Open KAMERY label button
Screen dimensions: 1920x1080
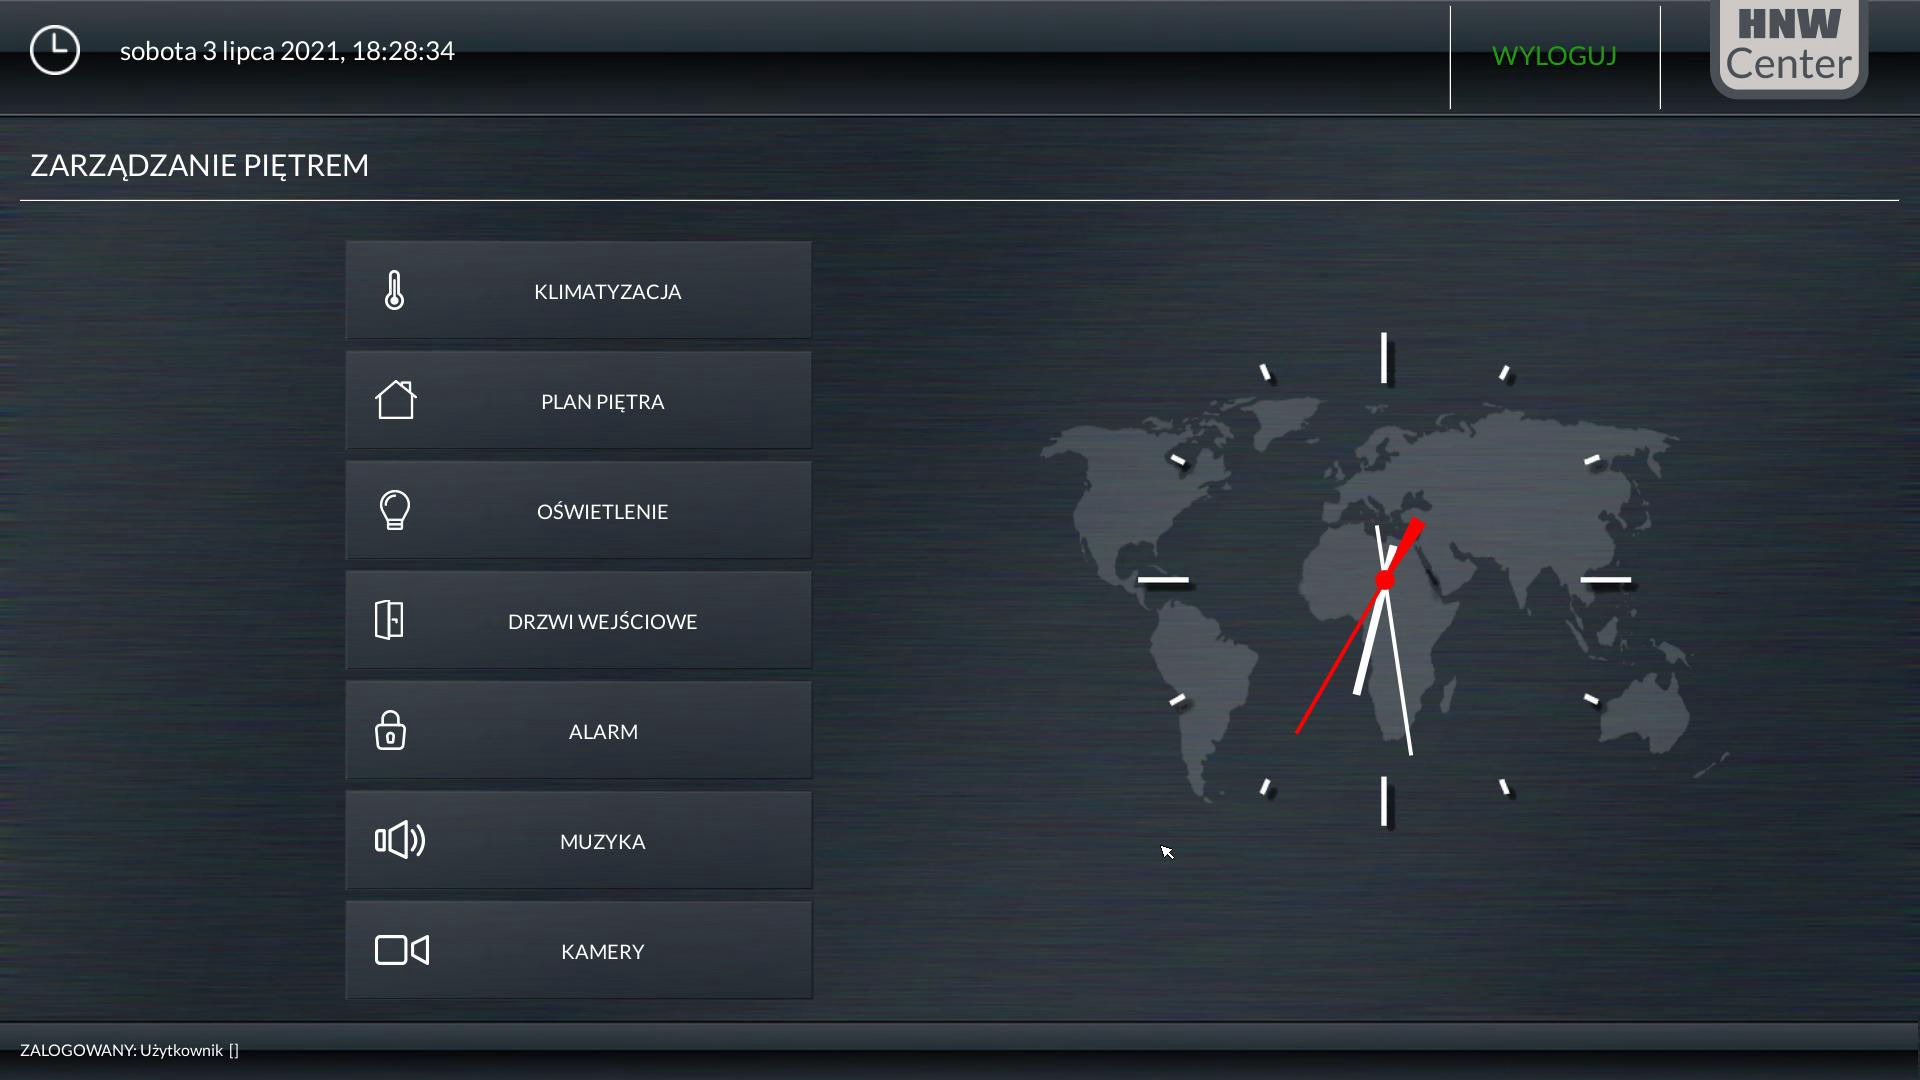[602, 952]
